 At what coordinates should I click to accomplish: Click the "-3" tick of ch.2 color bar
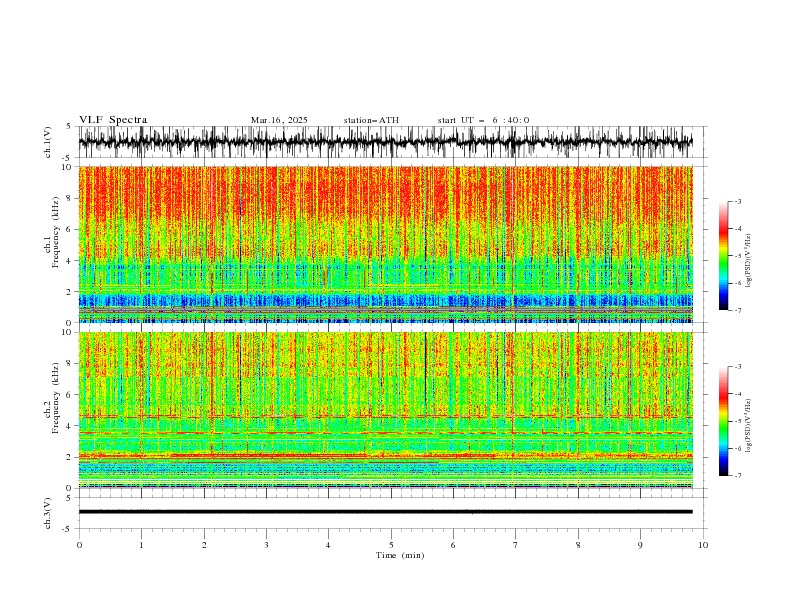[737, 367]
